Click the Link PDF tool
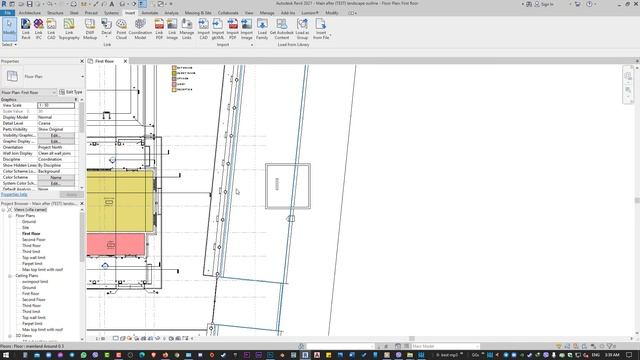The height and width of the screenshot is (360, 640). (159, 29)
